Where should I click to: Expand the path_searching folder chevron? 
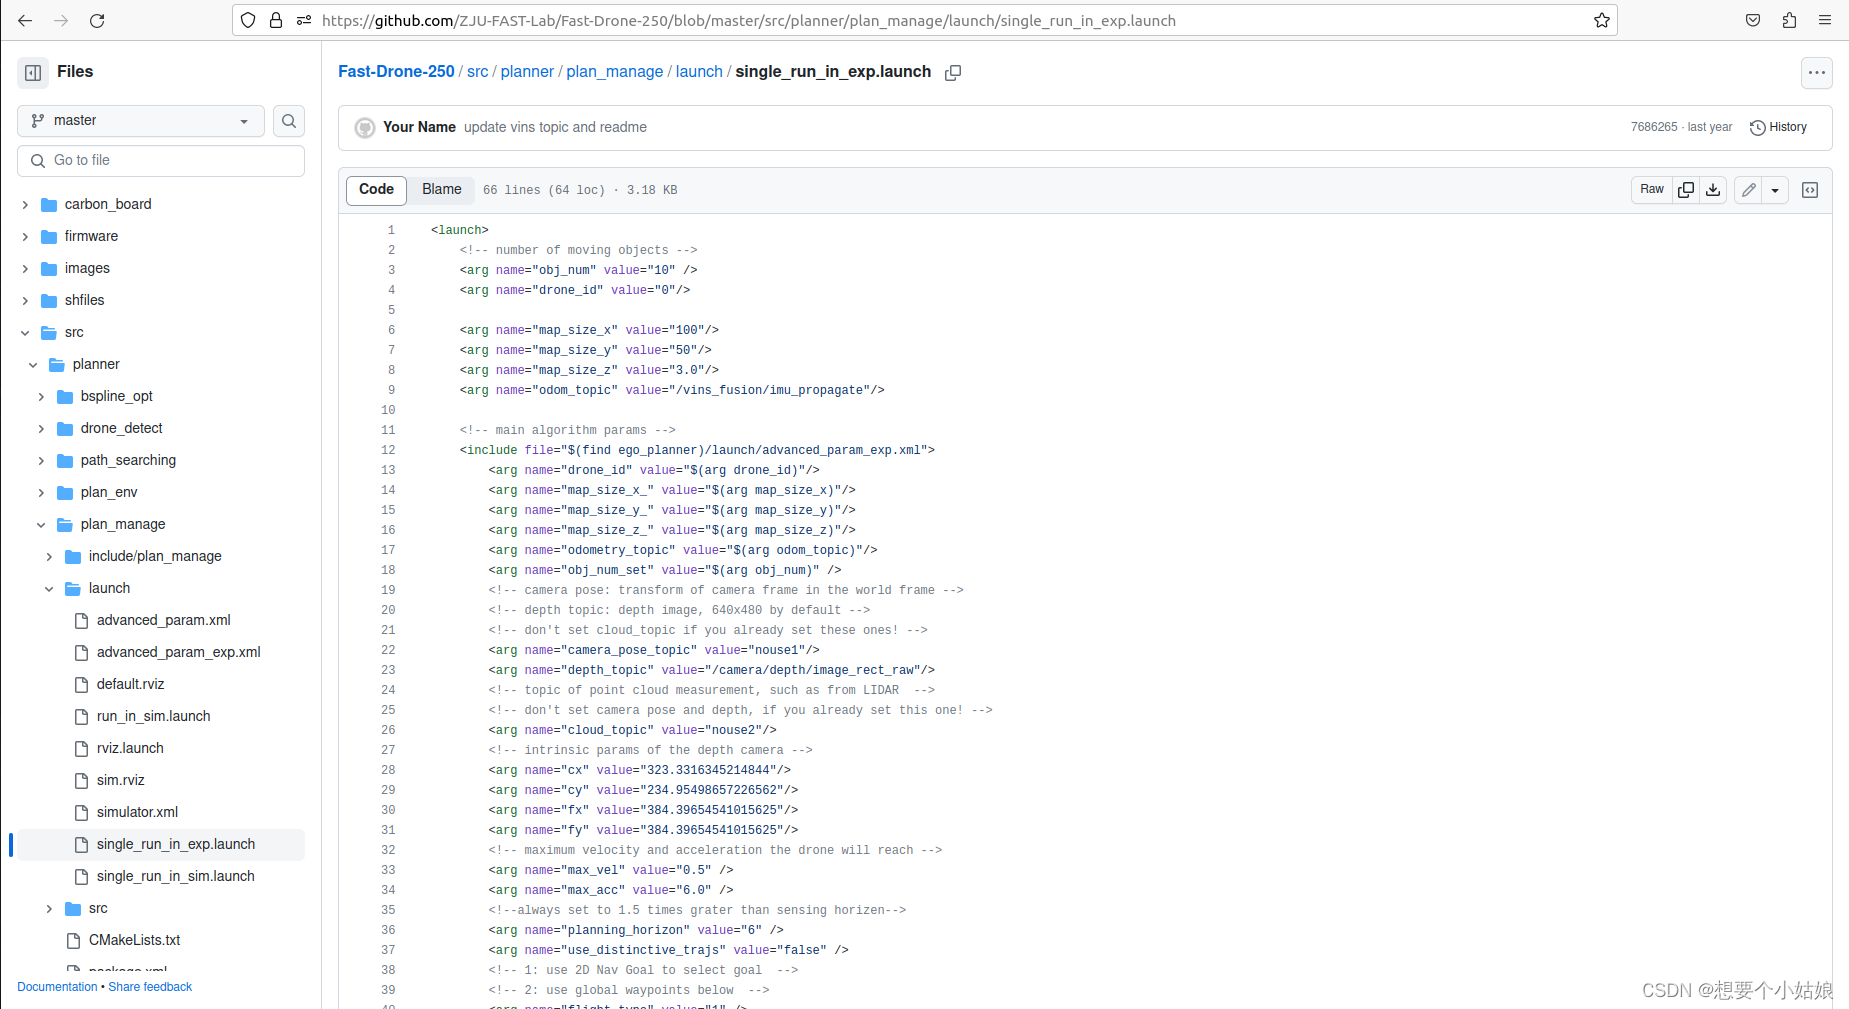[x=41, y=460]
